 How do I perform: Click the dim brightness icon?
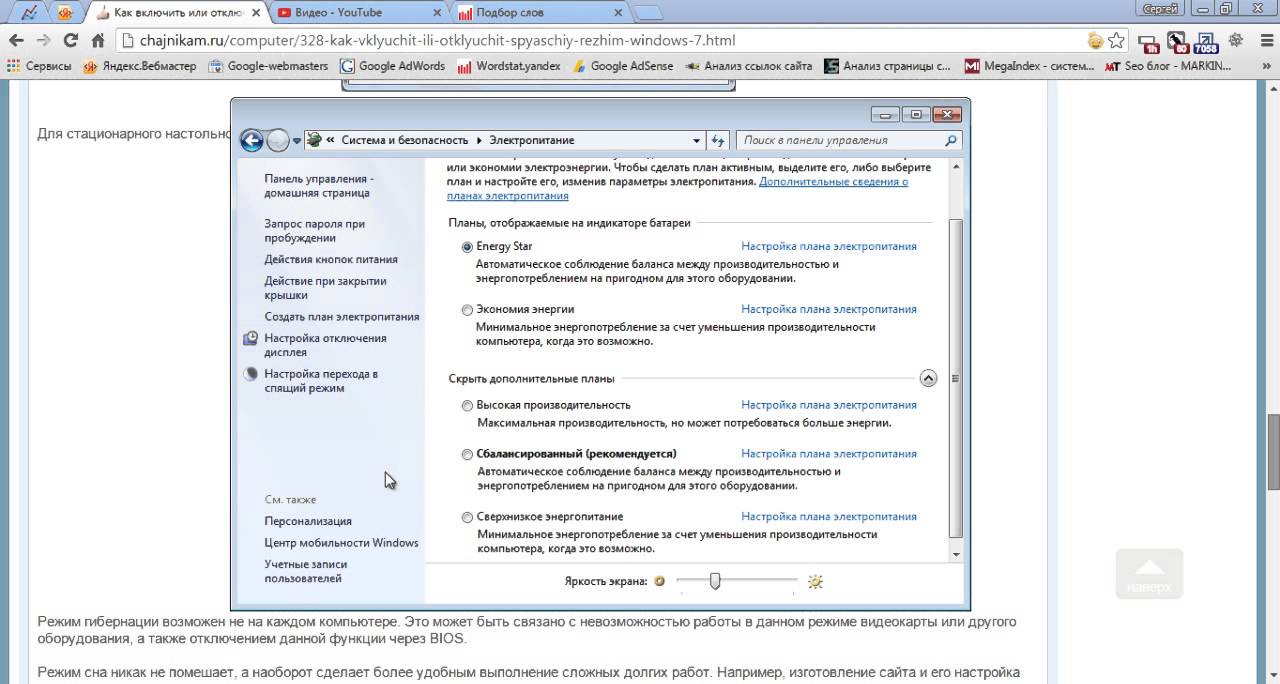[659, 581]
